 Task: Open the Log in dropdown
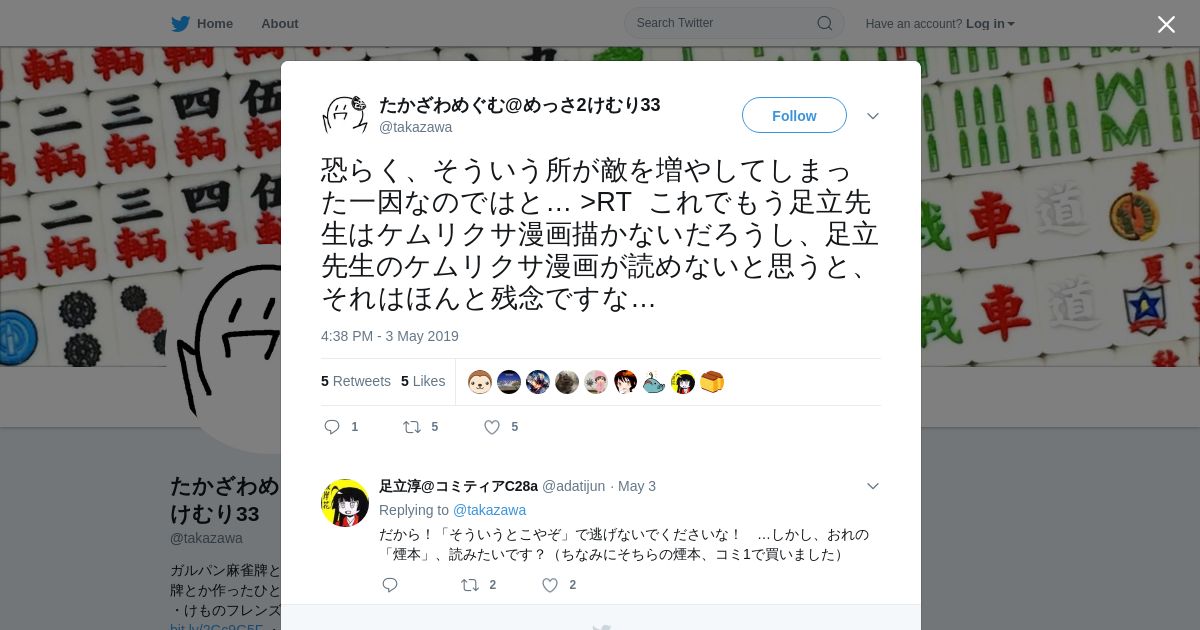click(990, 23)
